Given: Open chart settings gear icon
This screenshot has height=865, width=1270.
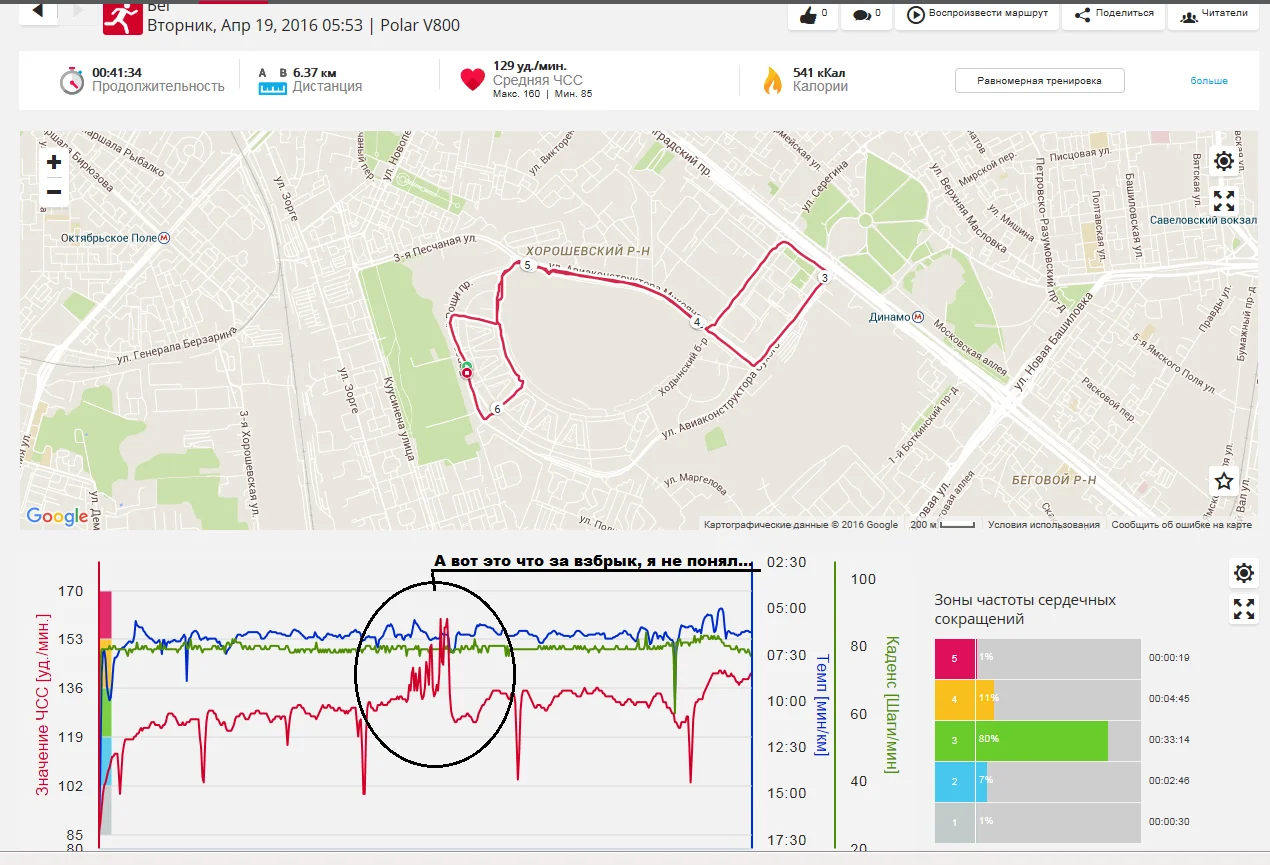Looking at the screenshot, I should tap(1243, 573).
